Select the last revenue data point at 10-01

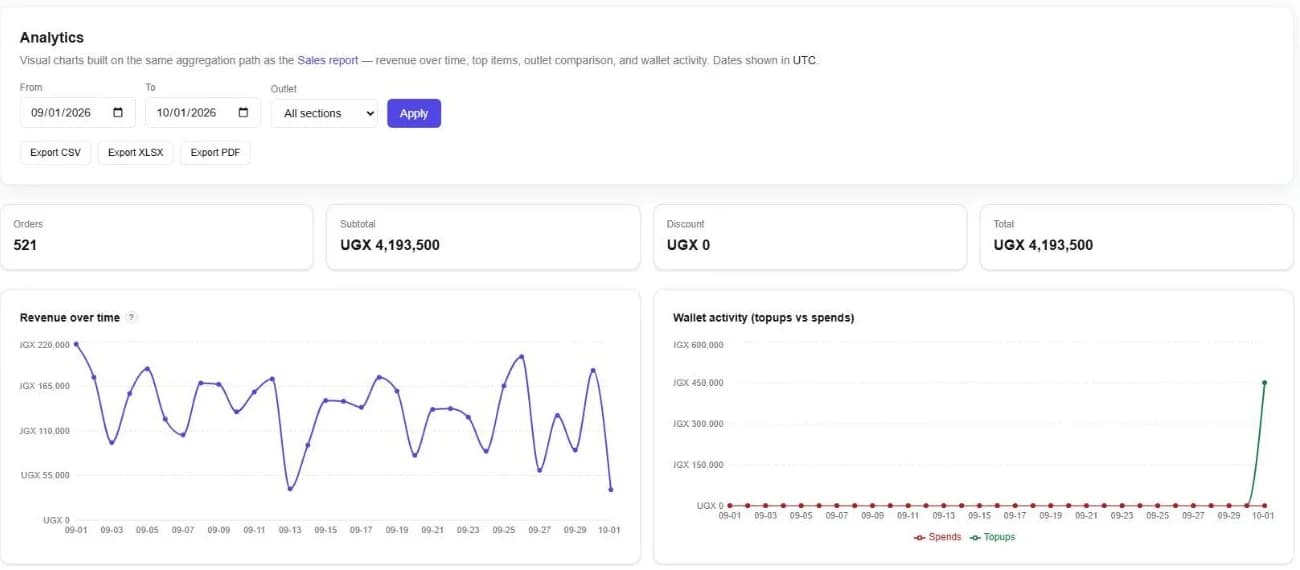click(x=611, y=490)
